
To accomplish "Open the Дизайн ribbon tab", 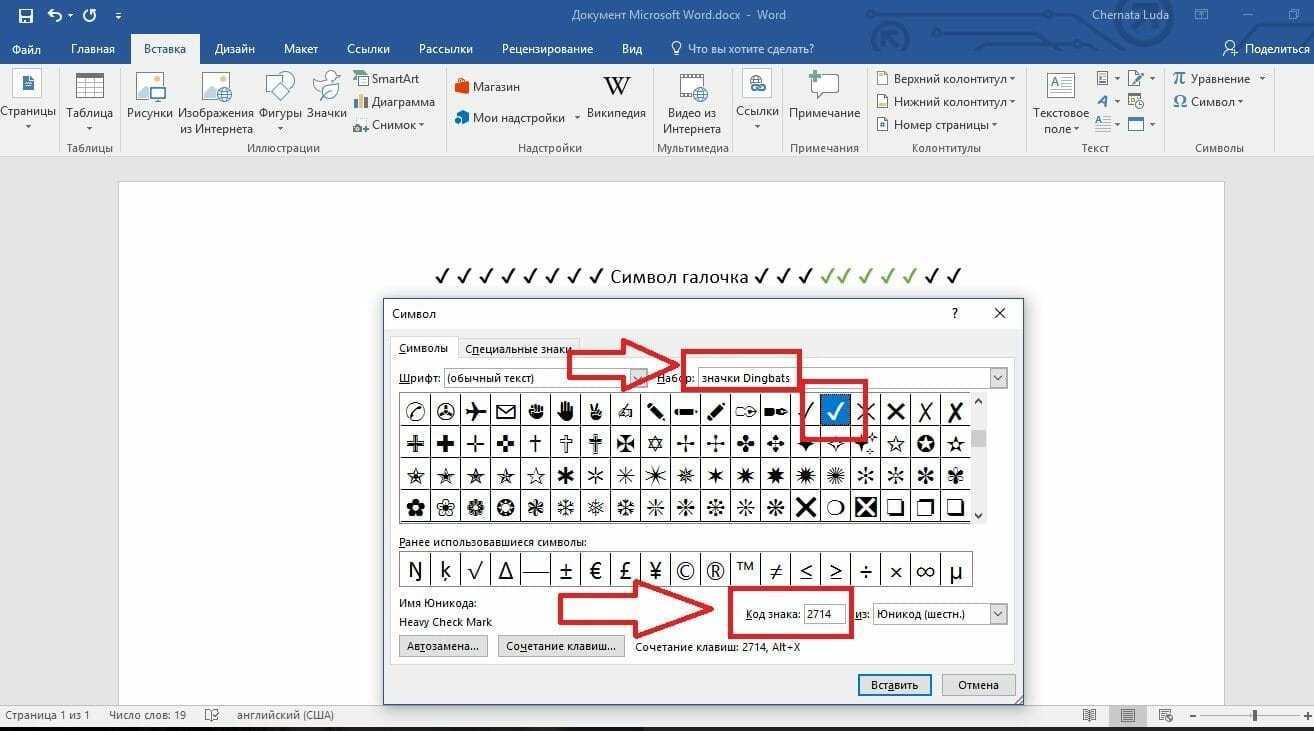I will pyautogui.click(x=234, y=49).
